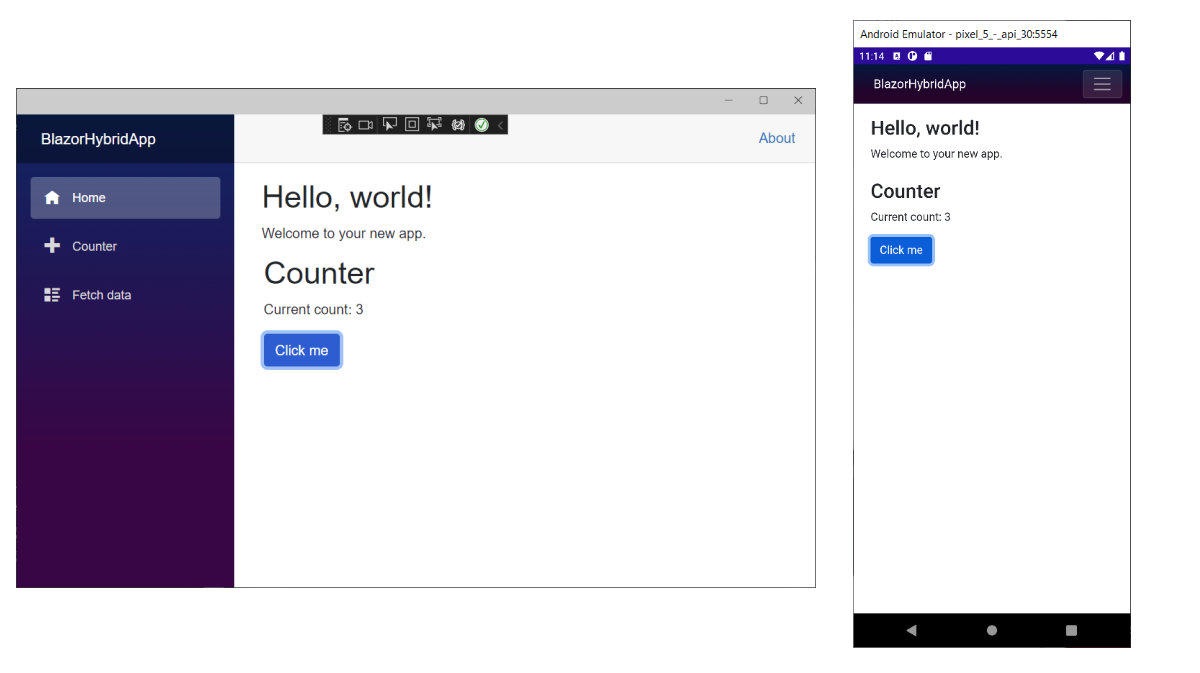
Task: Click the plus icon next to Counter
Action: pyautogui.click(x=51, y=245)
